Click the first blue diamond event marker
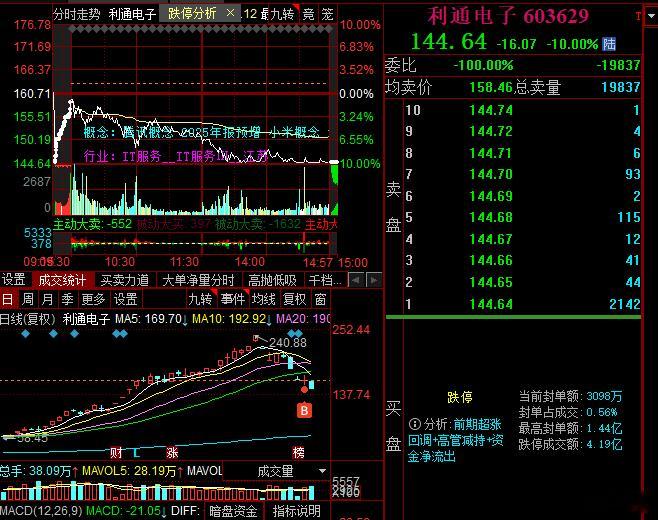The width and height of the screenshot is (658, 520). [26, 334]
